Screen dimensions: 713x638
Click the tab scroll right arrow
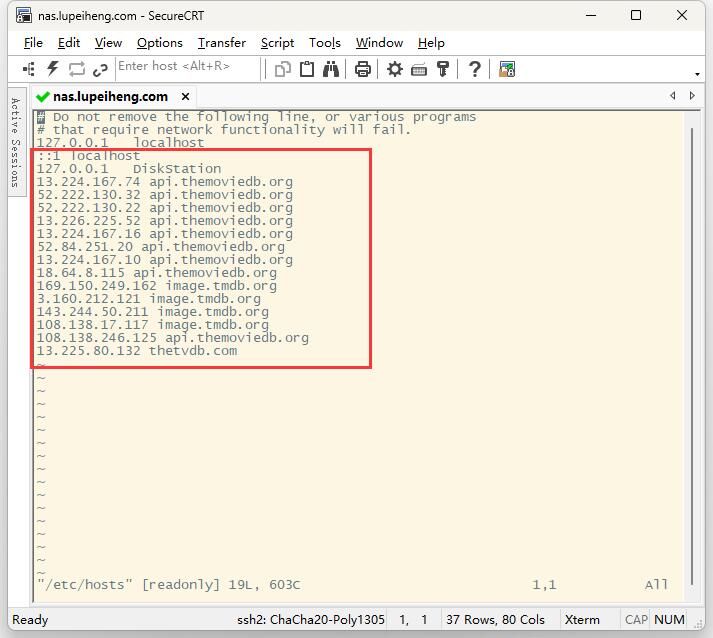pyautogui.click(x=692, y=95)
